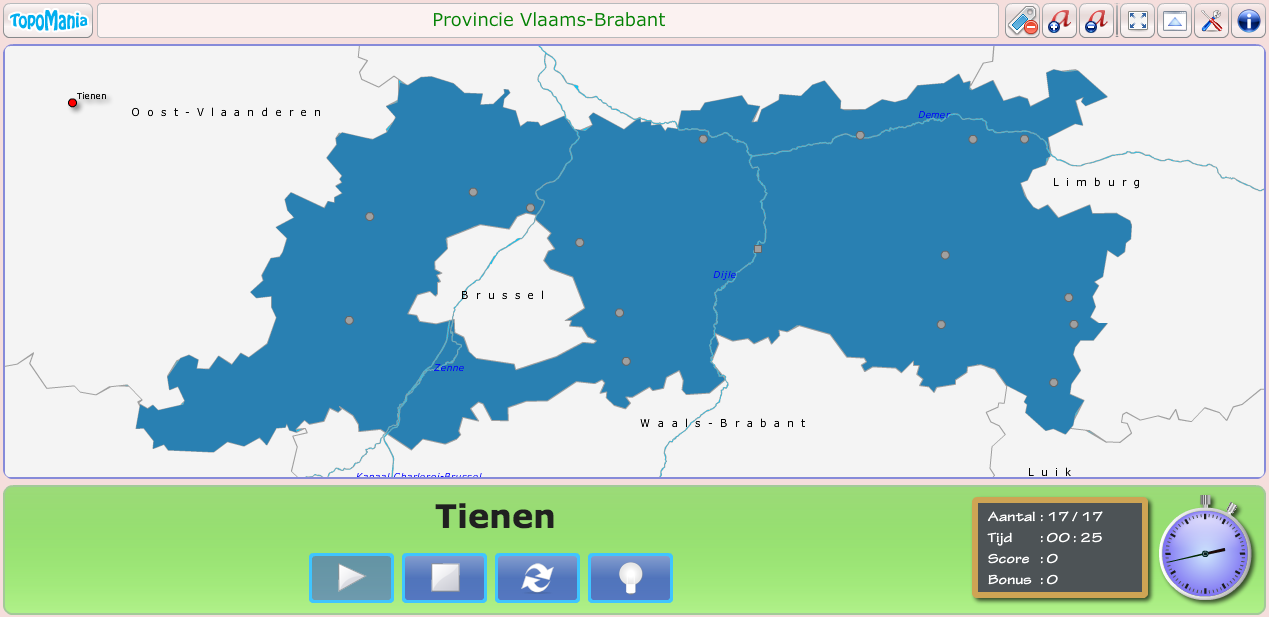Click the TopoMania logo button

[48, 20]
